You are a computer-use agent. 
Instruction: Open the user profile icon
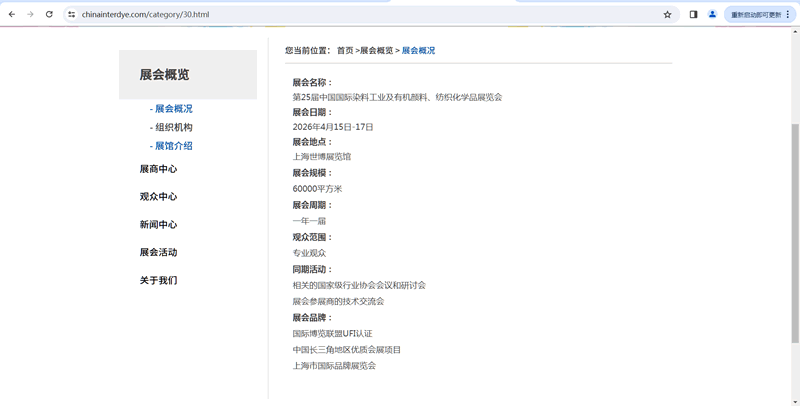pos(712,15)
